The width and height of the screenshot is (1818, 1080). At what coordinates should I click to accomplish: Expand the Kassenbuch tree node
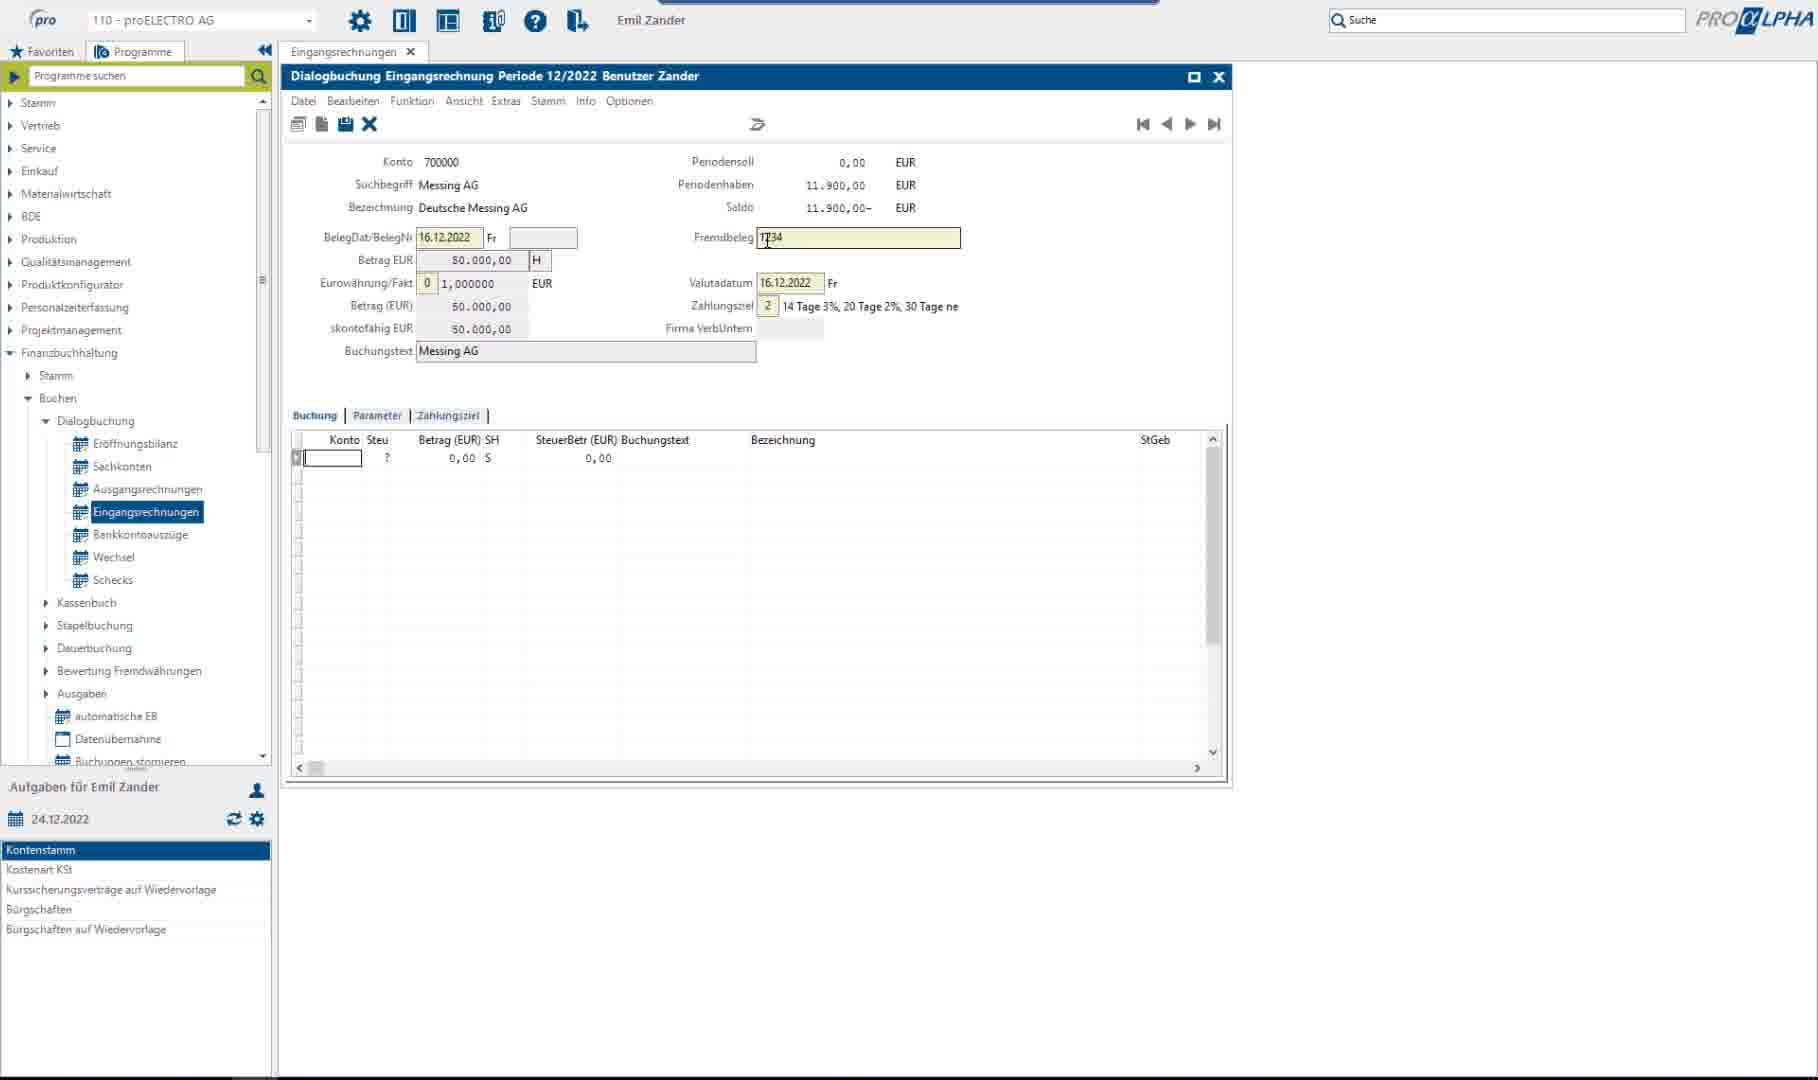point(46,603)
